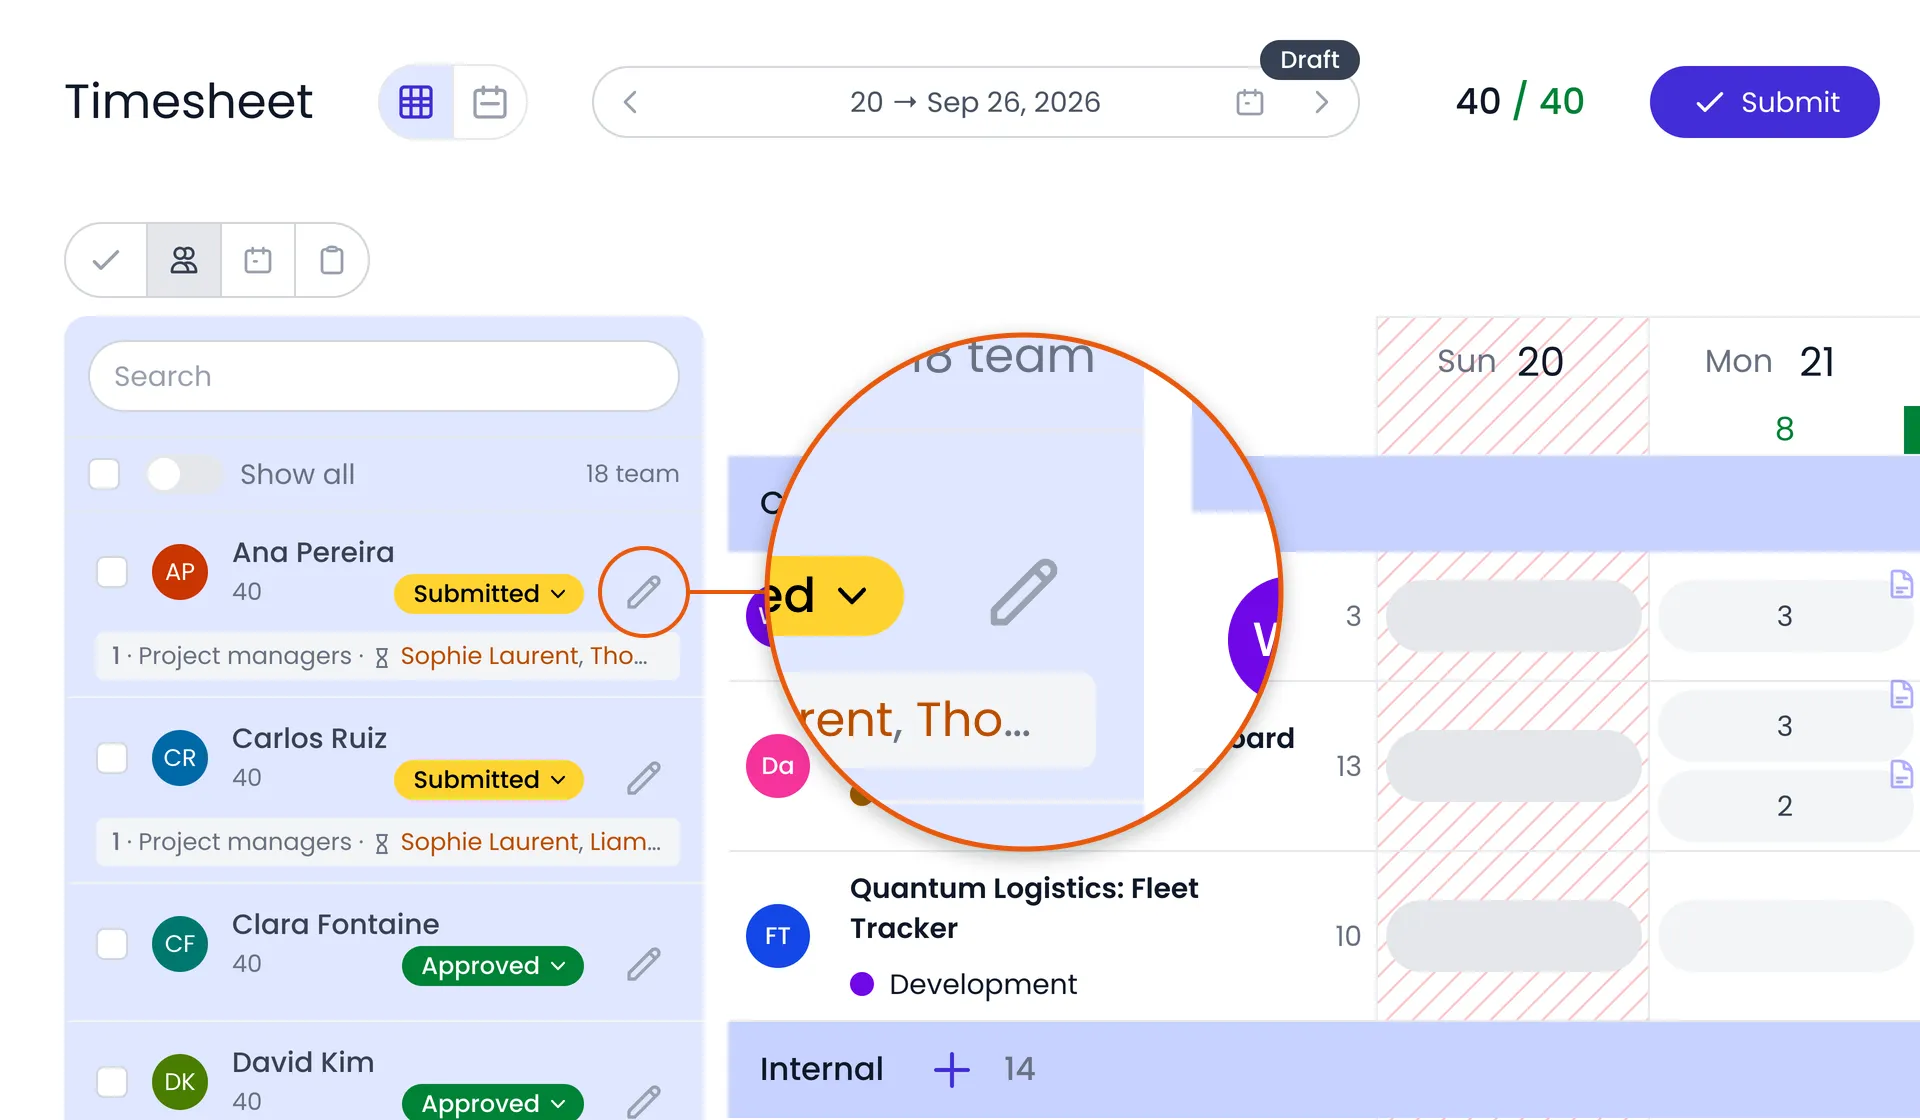
Task: Edit Carlos Ruiz's timesheet pencil icon
Action: [x=643, y=778]
